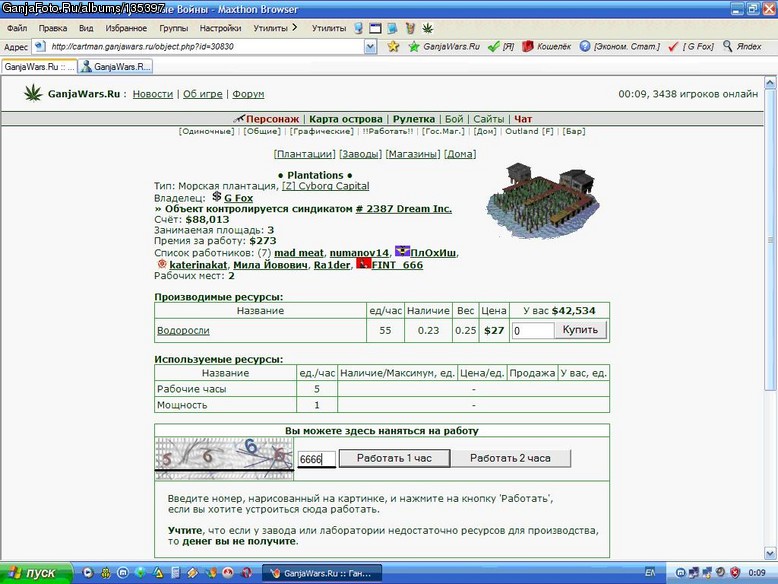Viewport: 778px width, 584px height.
Task: Open the address bar dropdown arrow
Action: click(x=370, y=47)
